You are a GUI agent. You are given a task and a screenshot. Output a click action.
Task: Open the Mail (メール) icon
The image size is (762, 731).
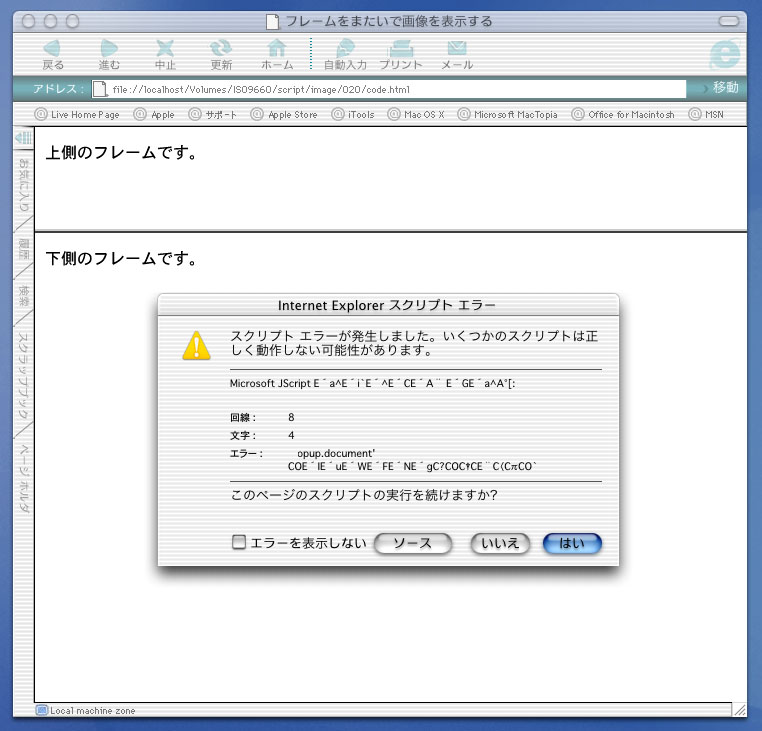coord(457,48)
